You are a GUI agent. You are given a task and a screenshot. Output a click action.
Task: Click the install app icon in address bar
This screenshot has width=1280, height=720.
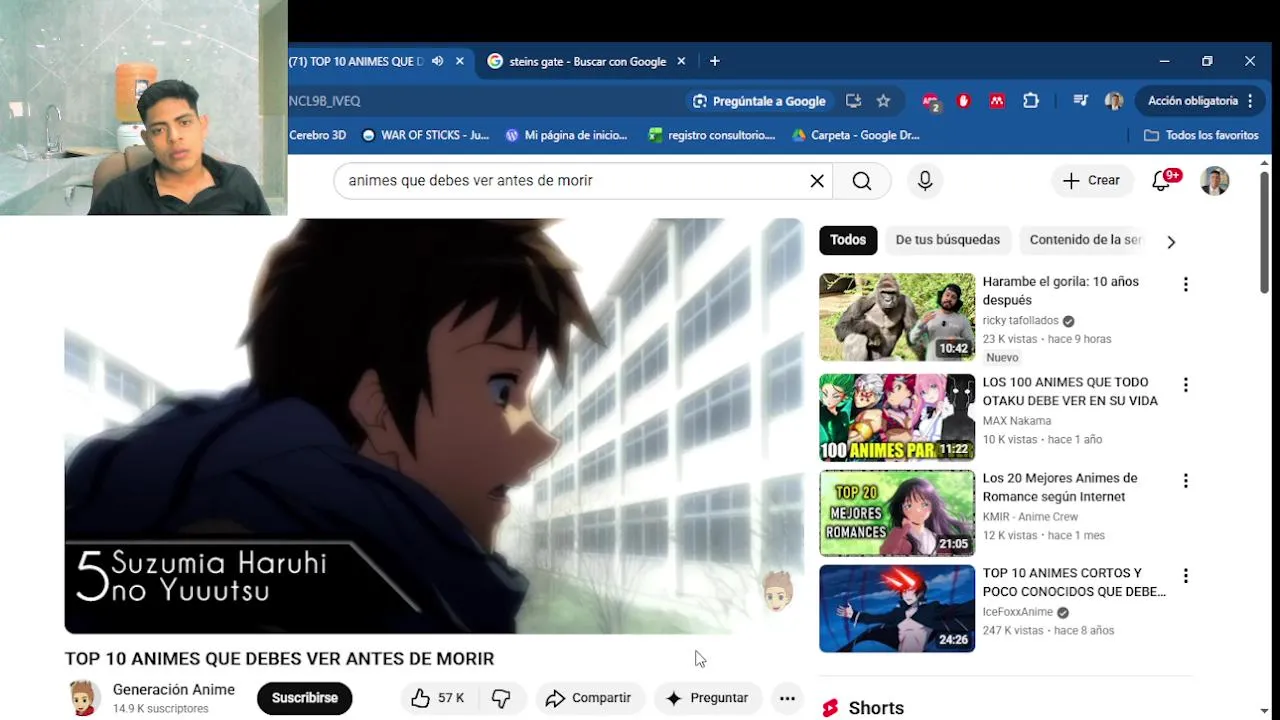point(853,101)
